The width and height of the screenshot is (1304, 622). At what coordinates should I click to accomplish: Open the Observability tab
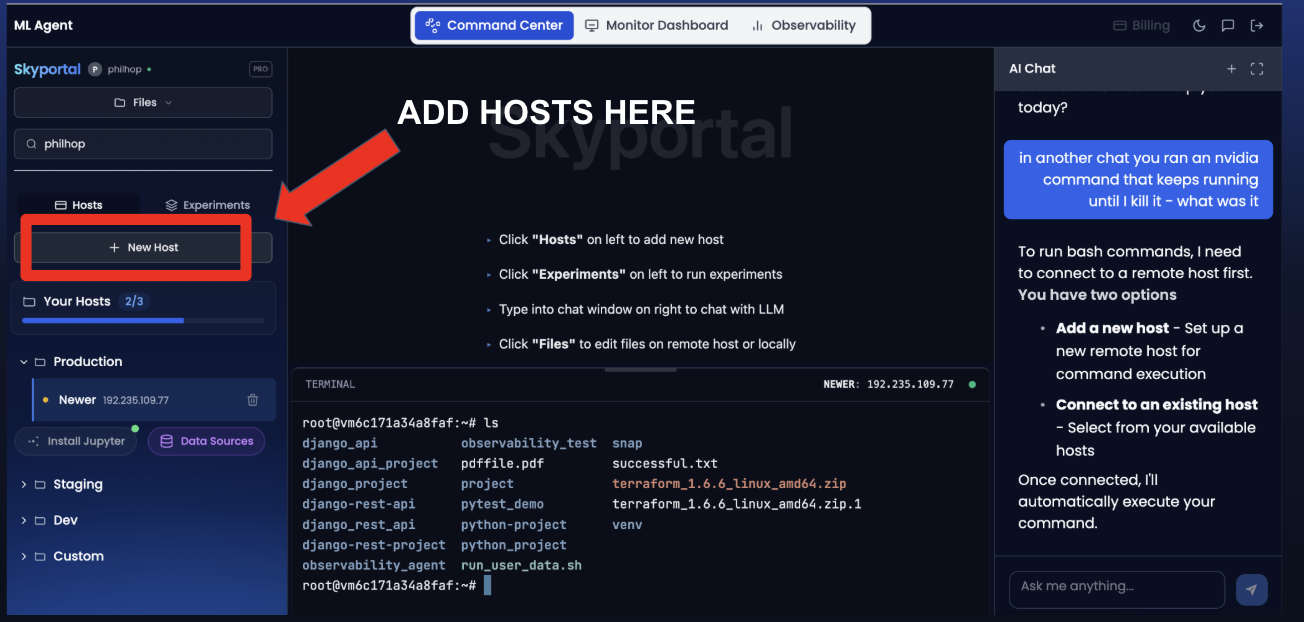pos(803,26)
